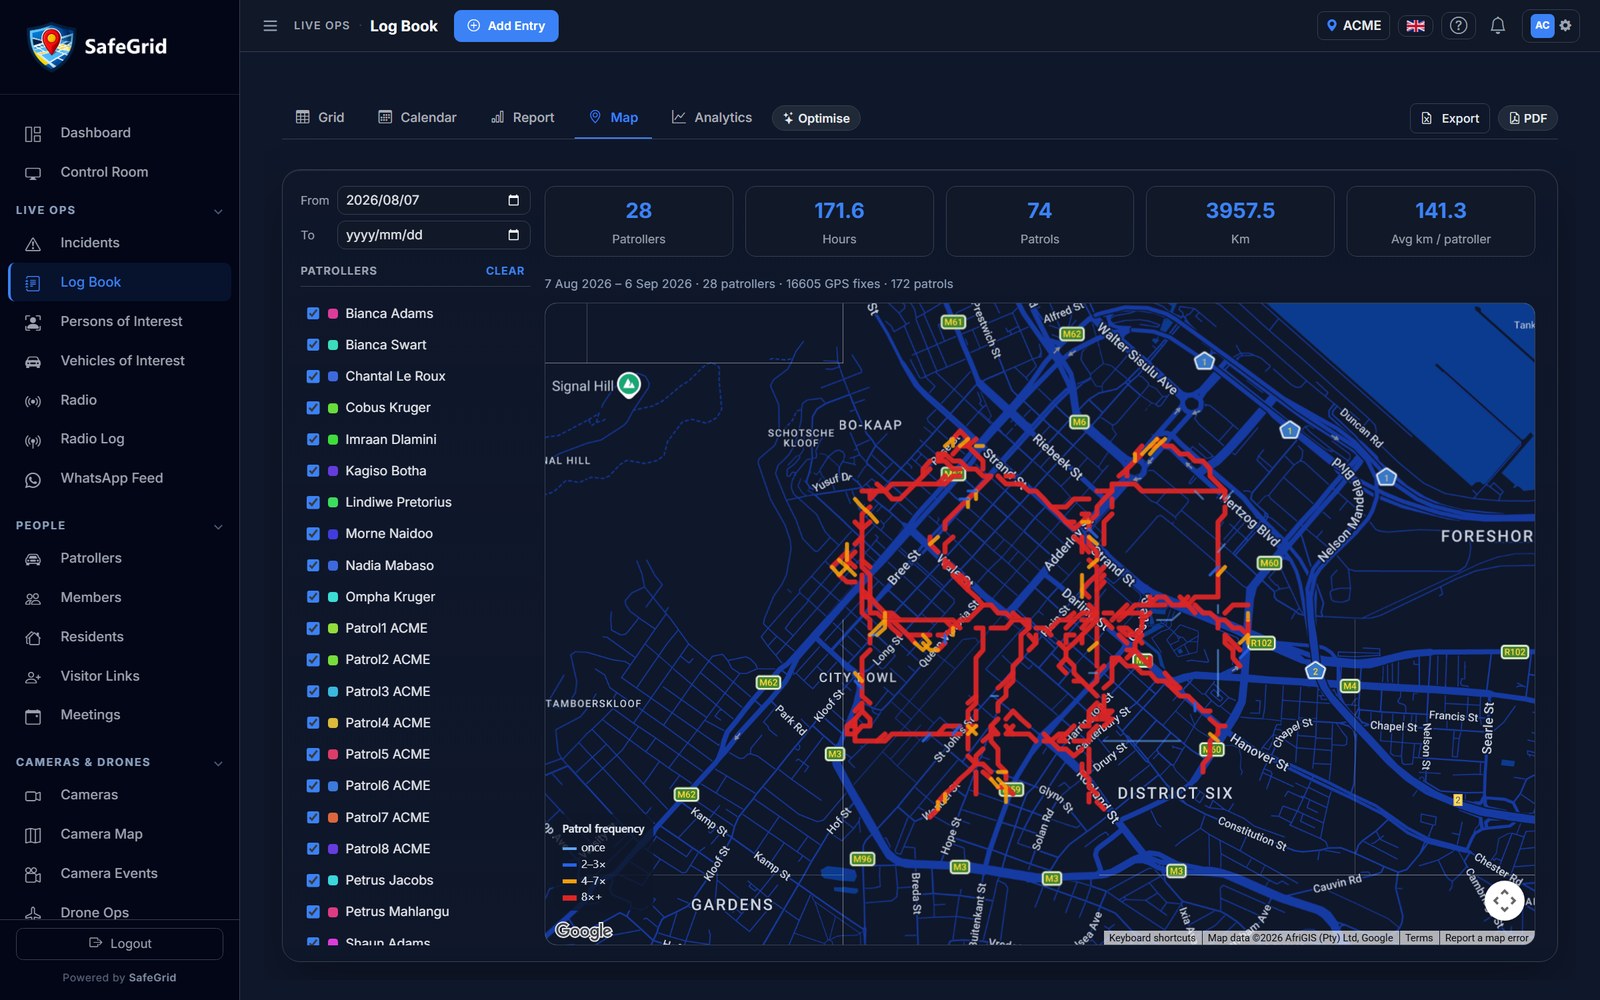Viewport: 1600px width, 1000px height.
Task: Click Nadia Mabaso's color swatch
Action: point(333,566)
